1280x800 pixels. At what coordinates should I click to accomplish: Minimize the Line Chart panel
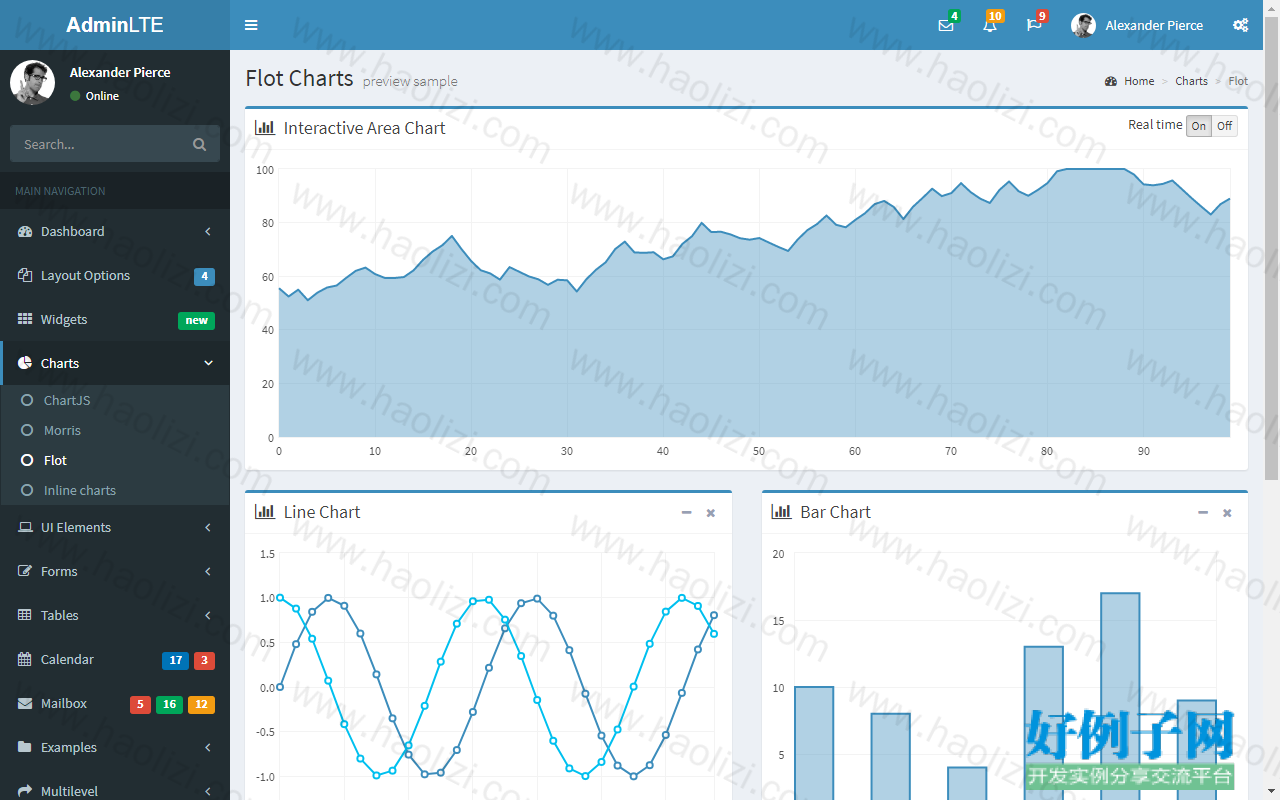686,512
